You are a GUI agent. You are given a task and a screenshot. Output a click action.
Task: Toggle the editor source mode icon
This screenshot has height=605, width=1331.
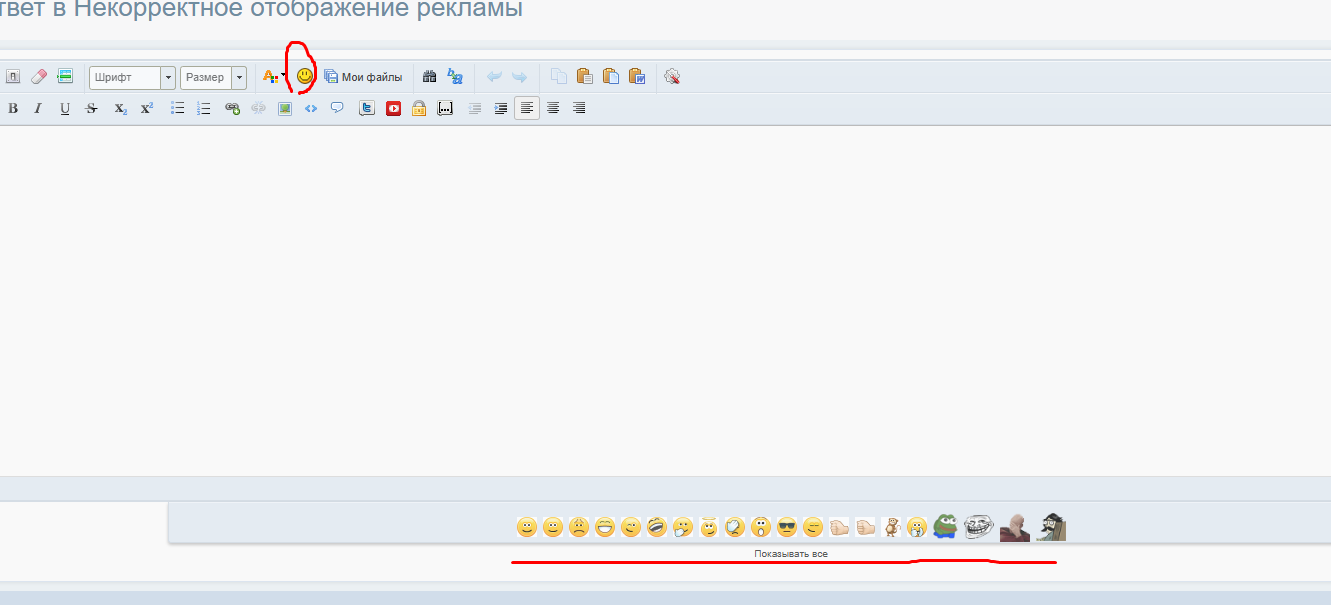click(13, 77)
